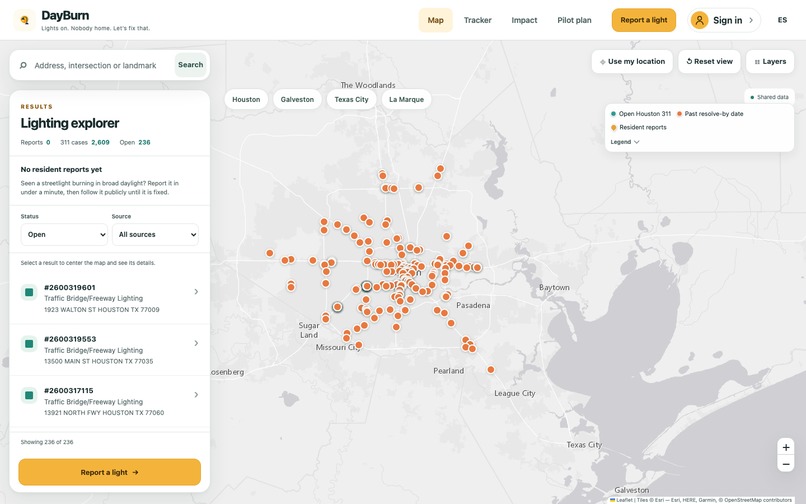806x504 pixels.
Task: Select the '1923 WALTON ST HOUSTON TX 77009' address
Action: 102,310
